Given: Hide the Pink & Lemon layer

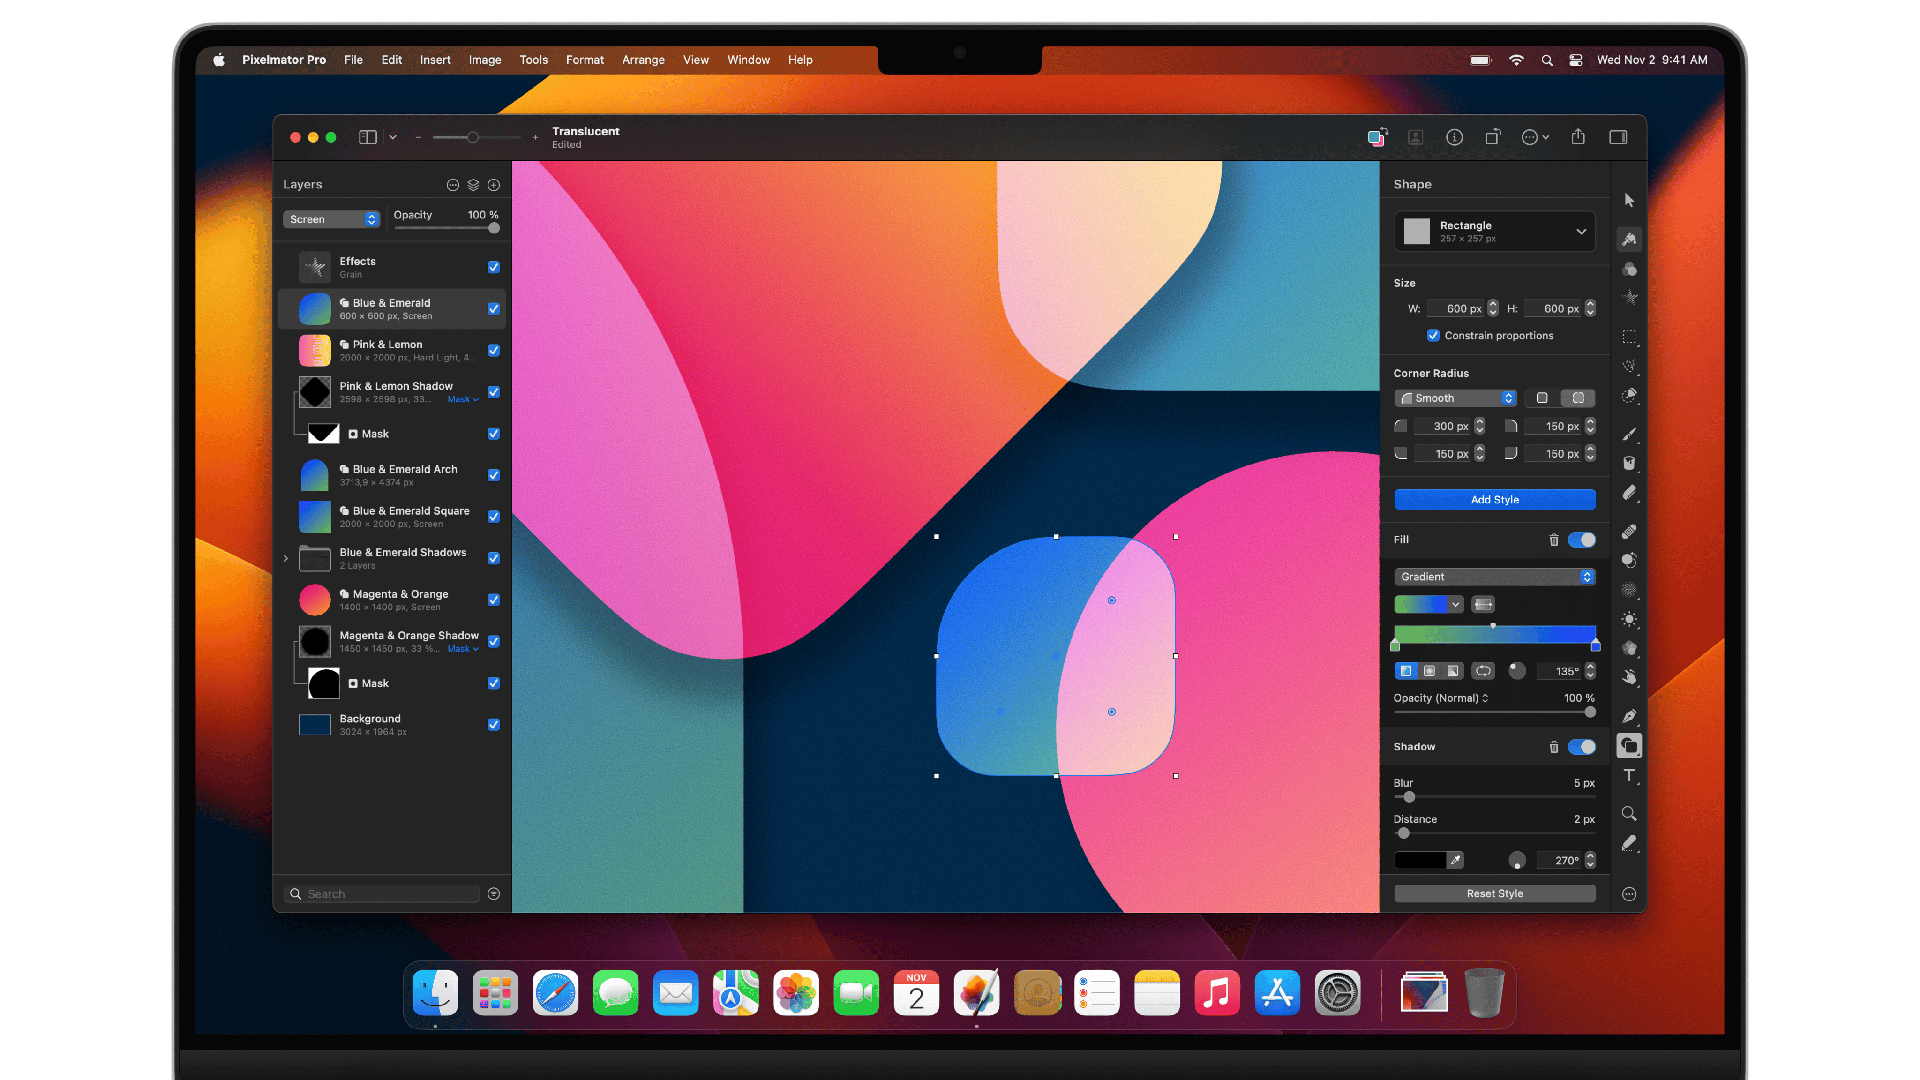Looking at the screenshot, I should point(493,351).
